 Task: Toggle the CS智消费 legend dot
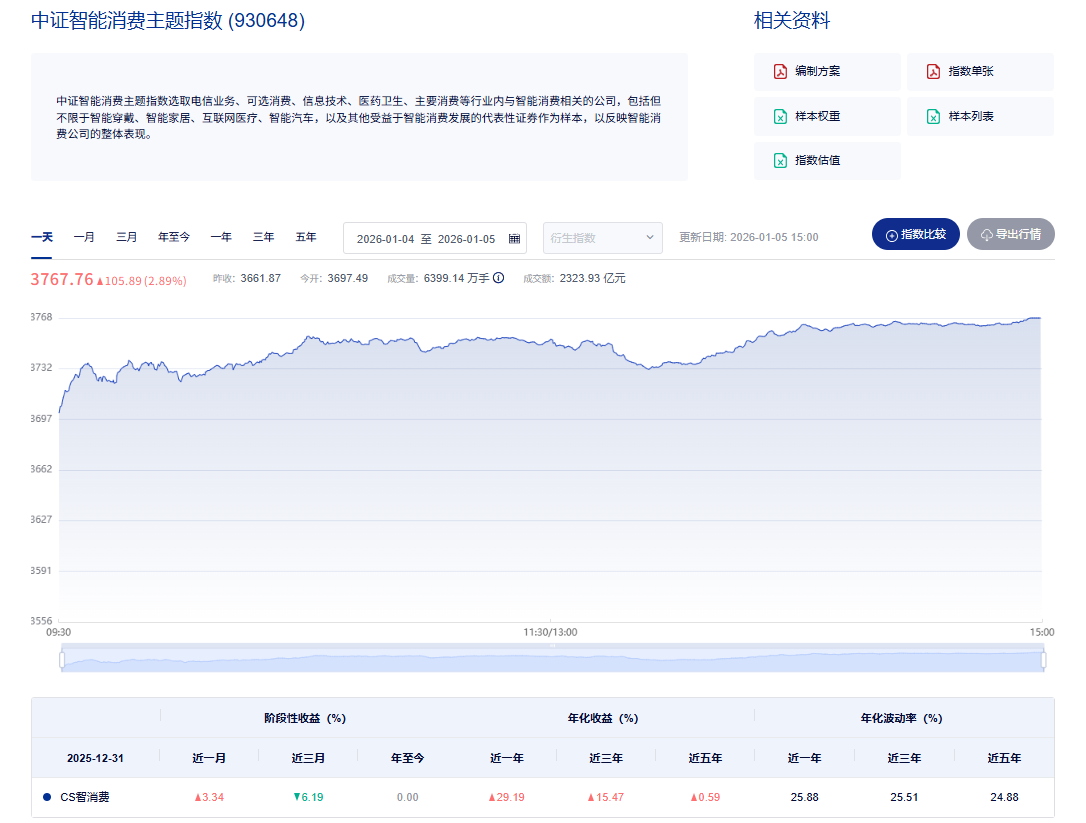[x=47, y=797]
